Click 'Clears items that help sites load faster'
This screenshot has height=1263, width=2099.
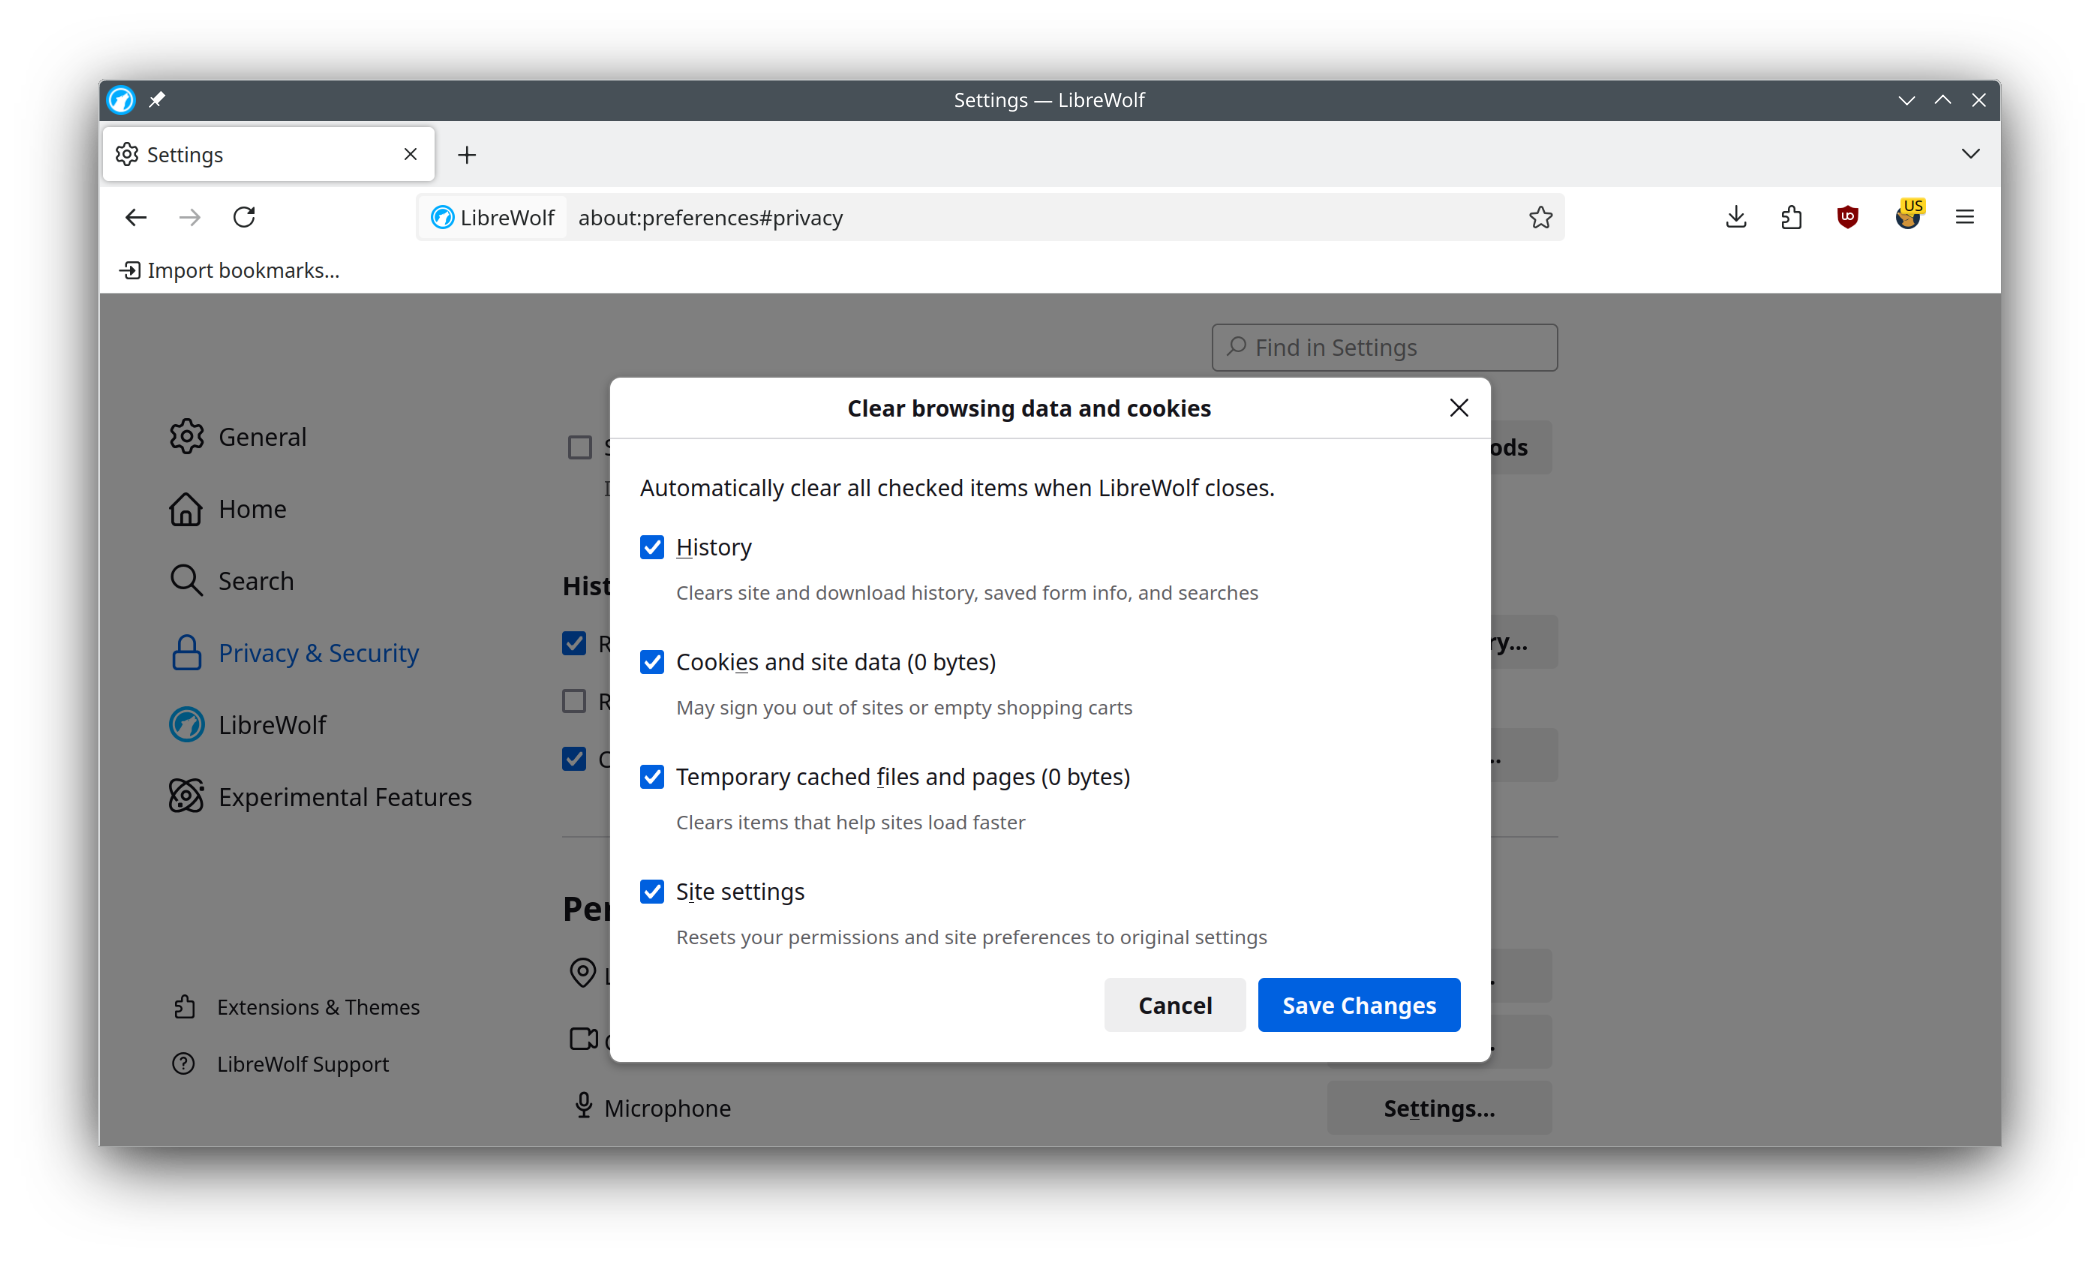[850, 822]
